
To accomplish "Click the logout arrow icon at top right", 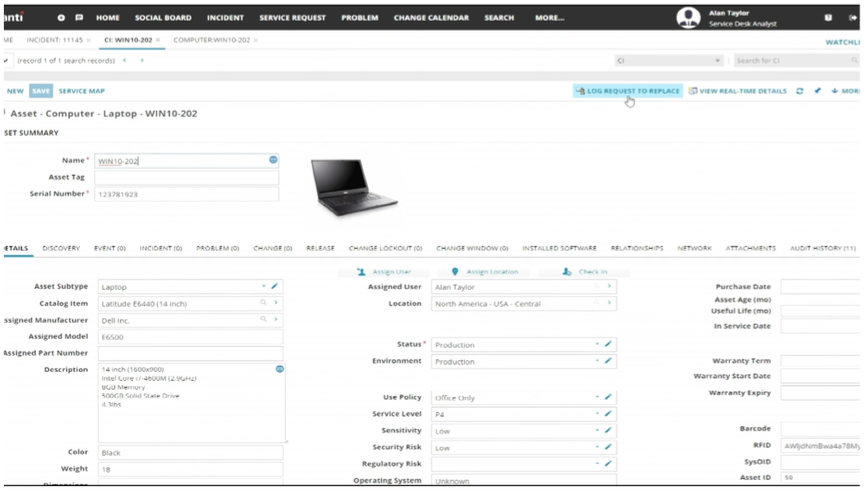I will pos(852,18).
